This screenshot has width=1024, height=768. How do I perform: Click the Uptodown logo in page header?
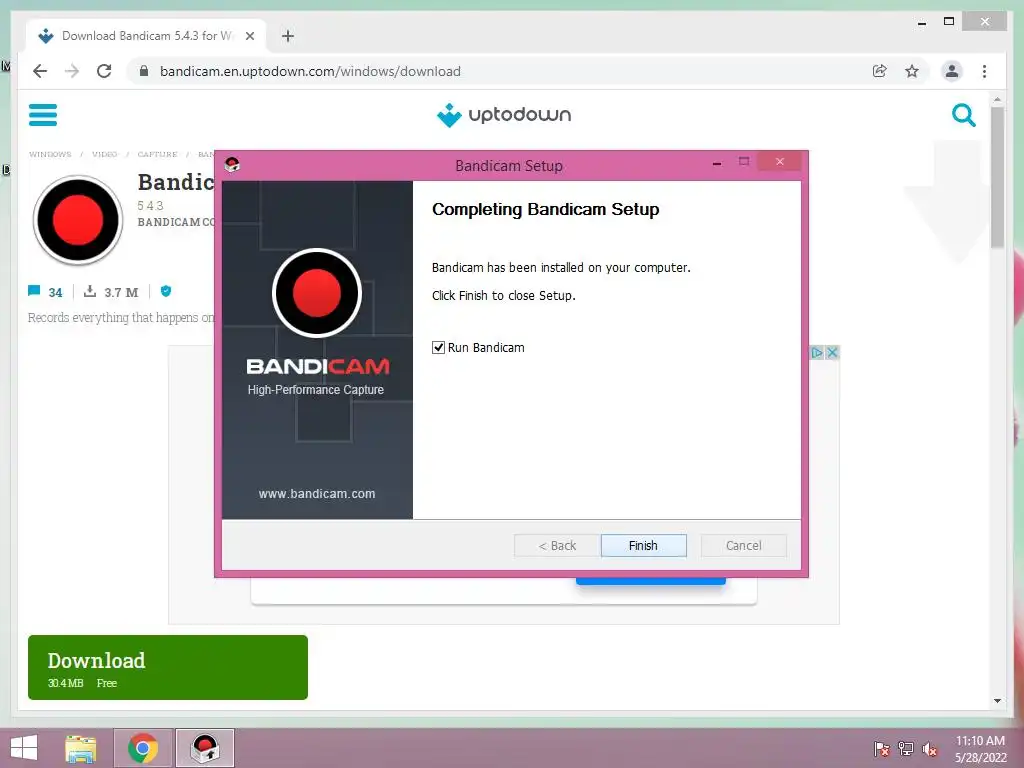[504, 115]
